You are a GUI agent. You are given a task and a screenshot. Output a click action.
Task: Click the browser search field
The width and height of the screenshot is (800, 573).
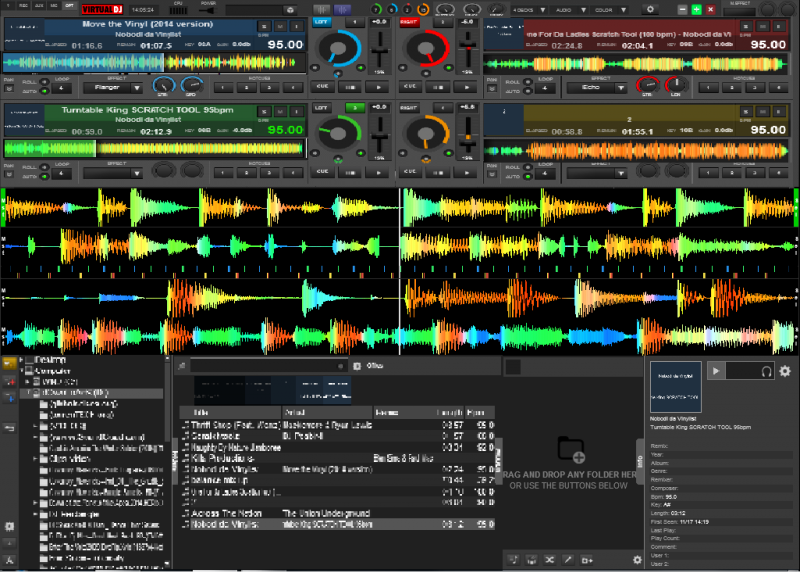coord(267,366)
